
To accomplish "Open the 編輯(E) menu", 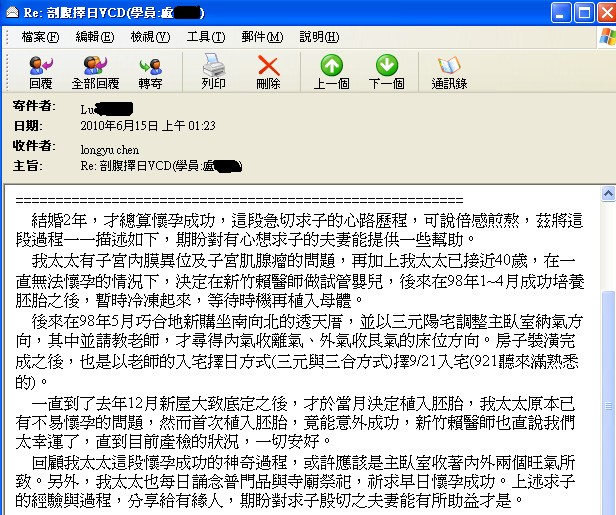I will [x=95, y=37].
